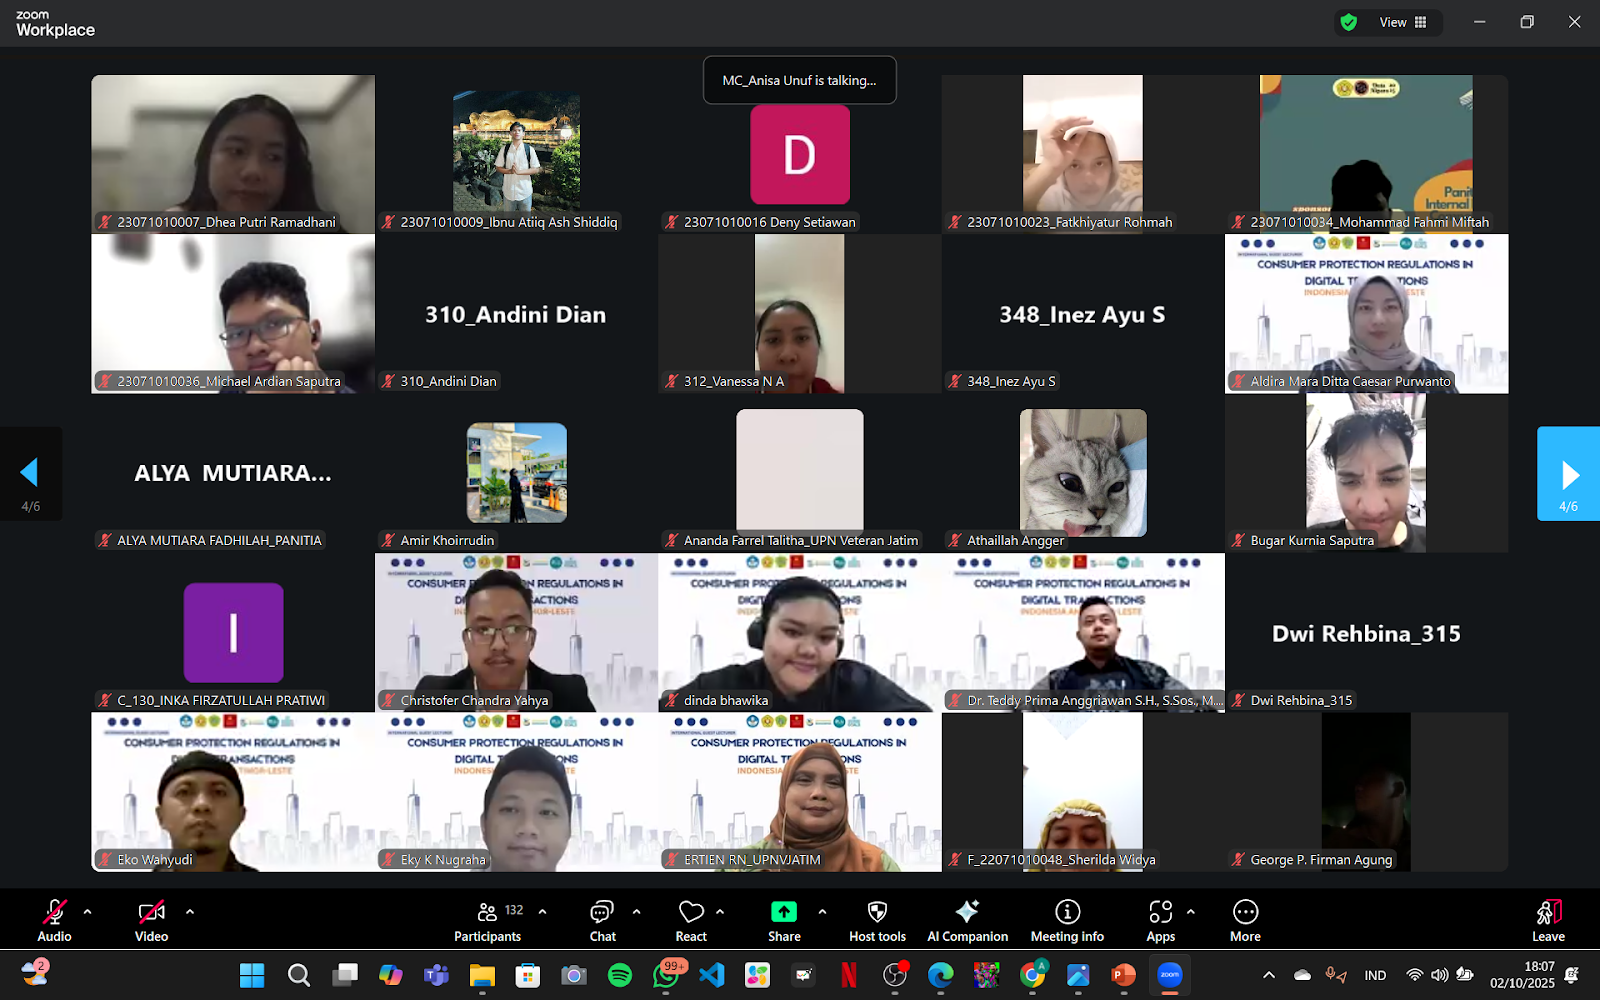Open Host tools shield
This screenshot has width=1600, height=1000.
tap(877, 920)
